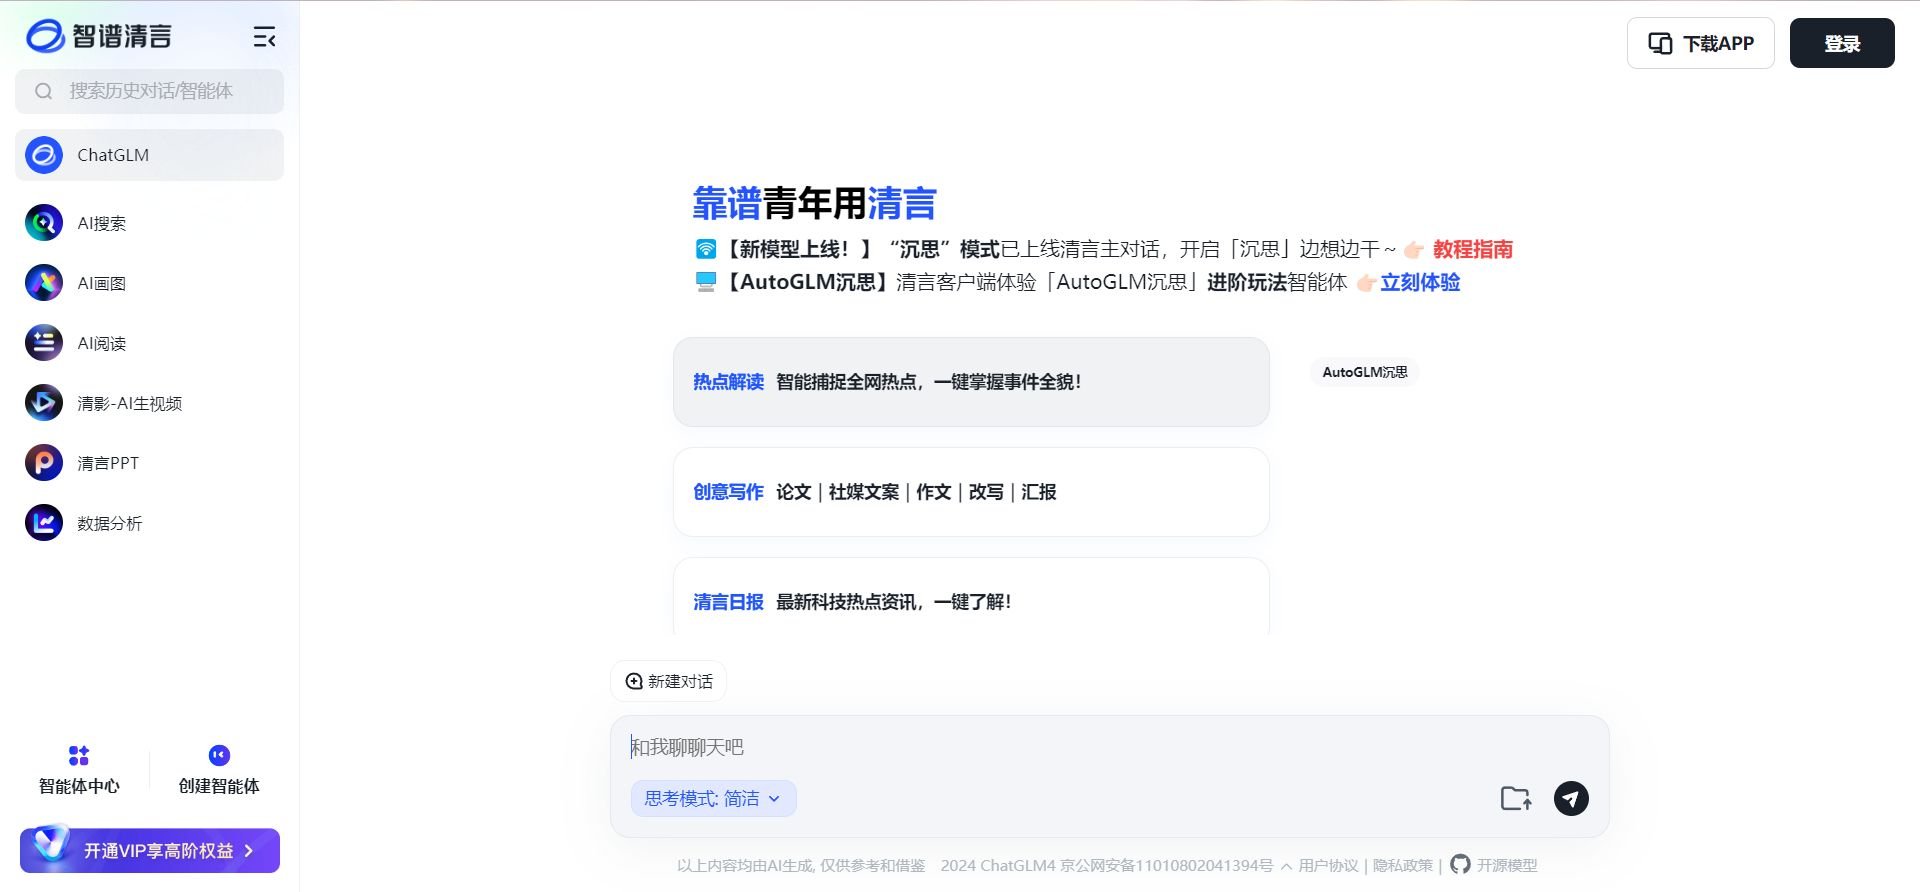The image size is (1920, 892).
Task: Open 清言PPT in the sidebar
Action: [x=150, y=463]
